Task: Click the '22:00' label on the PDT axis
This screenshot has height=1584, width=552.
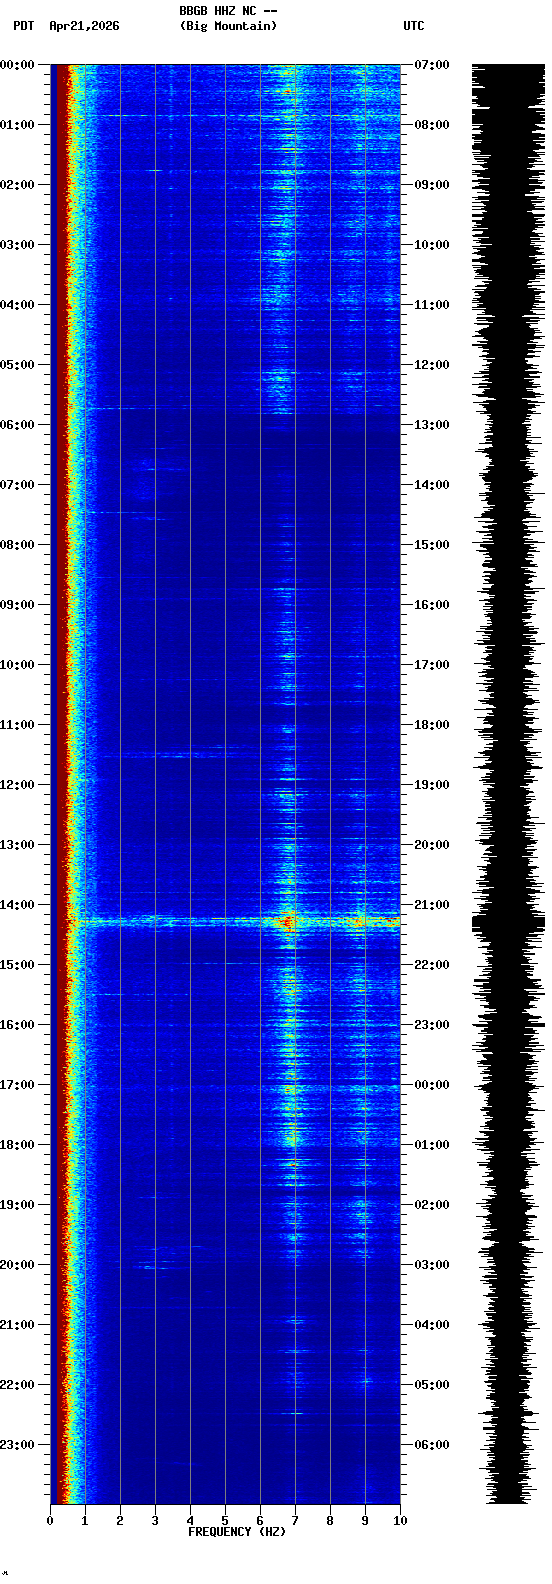Action: pyautogui.click(x=17, y=1385)
